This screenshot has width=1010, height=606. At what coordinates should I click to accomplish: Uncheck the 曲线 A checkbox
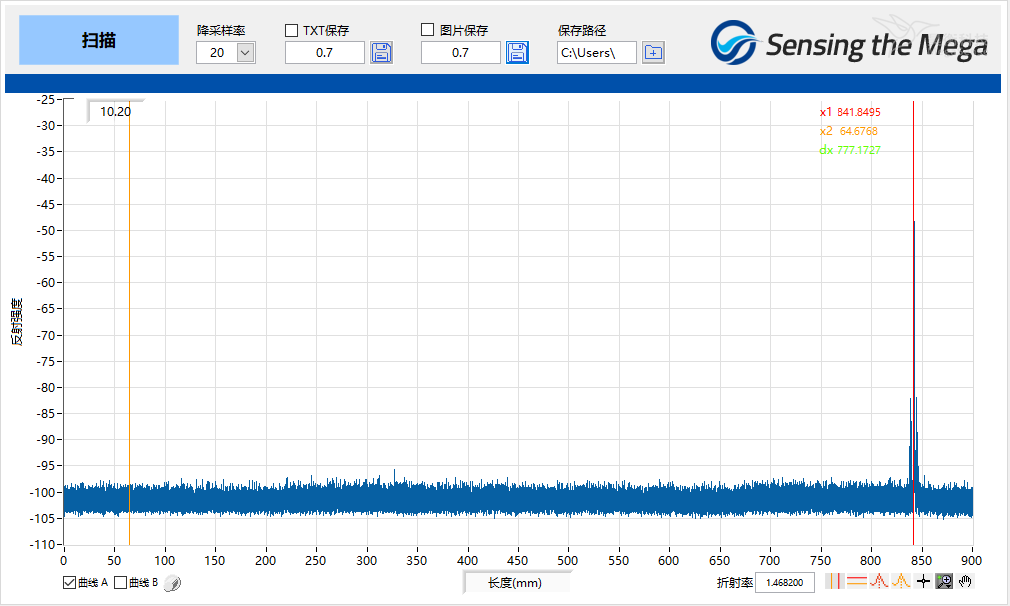pos(69,583)
